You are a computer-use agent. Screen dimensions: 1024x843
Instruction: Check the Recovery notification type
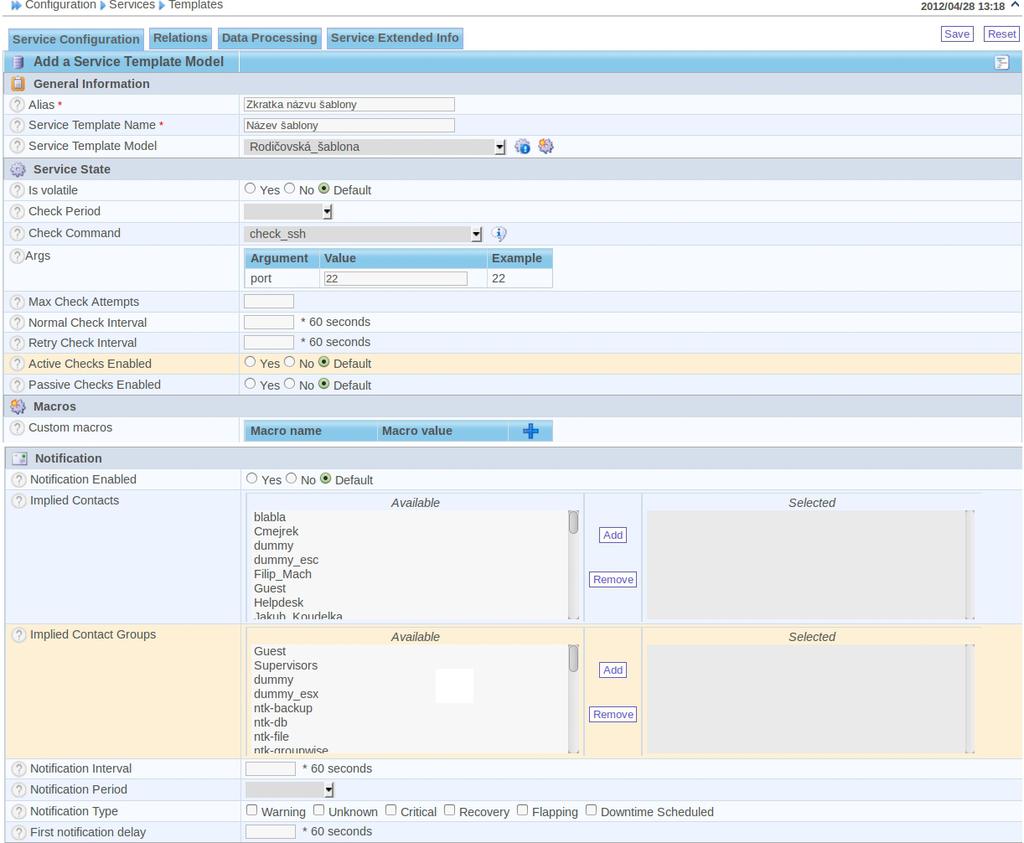tap(449, 810)
